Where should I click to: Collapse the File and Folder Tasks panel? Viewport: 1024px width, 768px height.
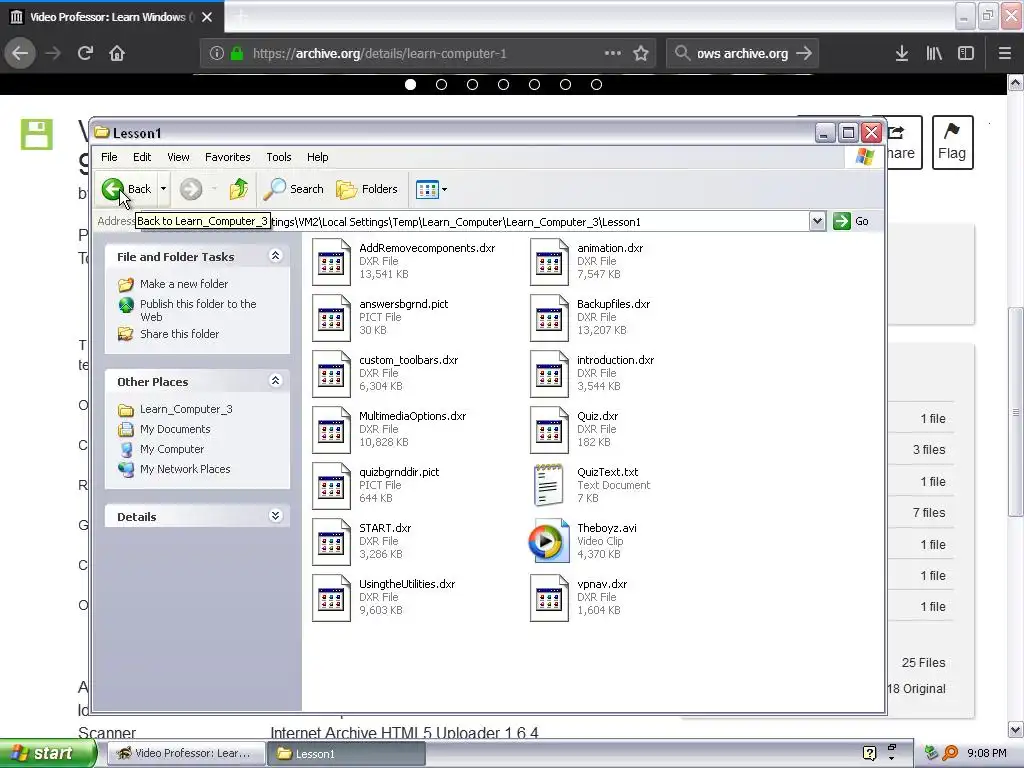[x=276, y=256]
